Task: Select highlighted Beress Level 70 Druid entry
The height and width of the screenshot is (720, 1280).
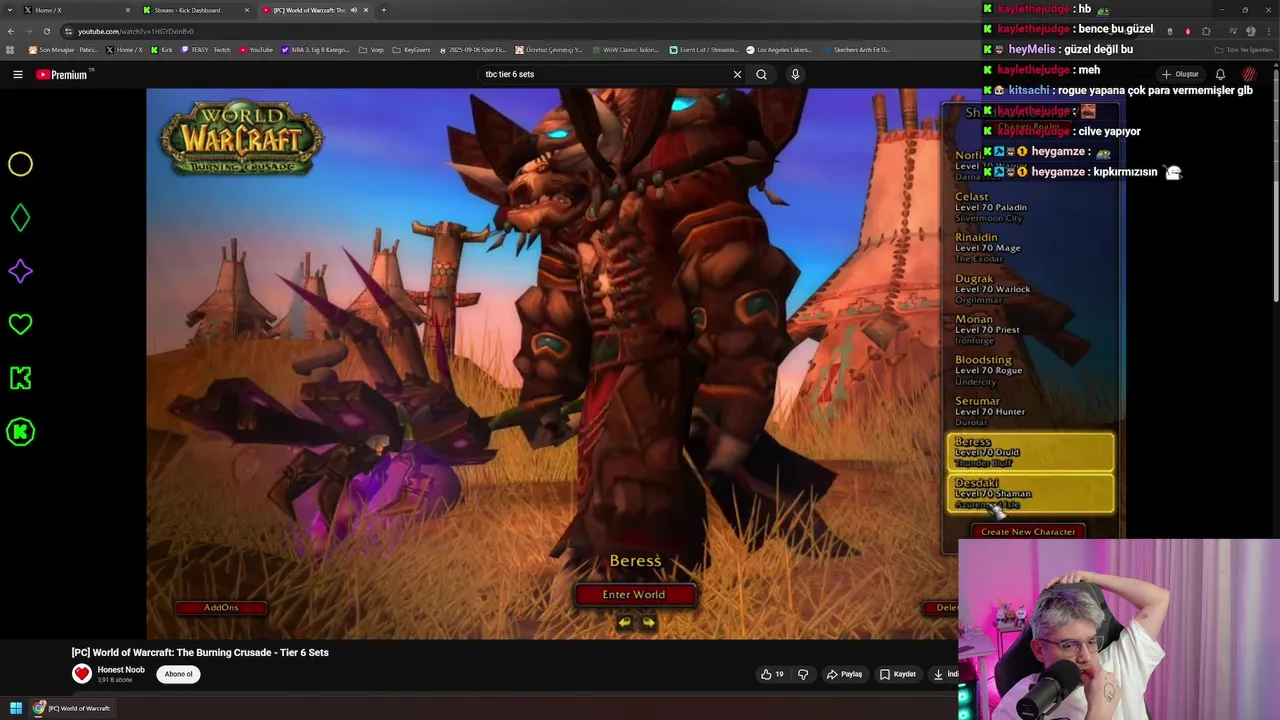Action: pos(1030,452)
